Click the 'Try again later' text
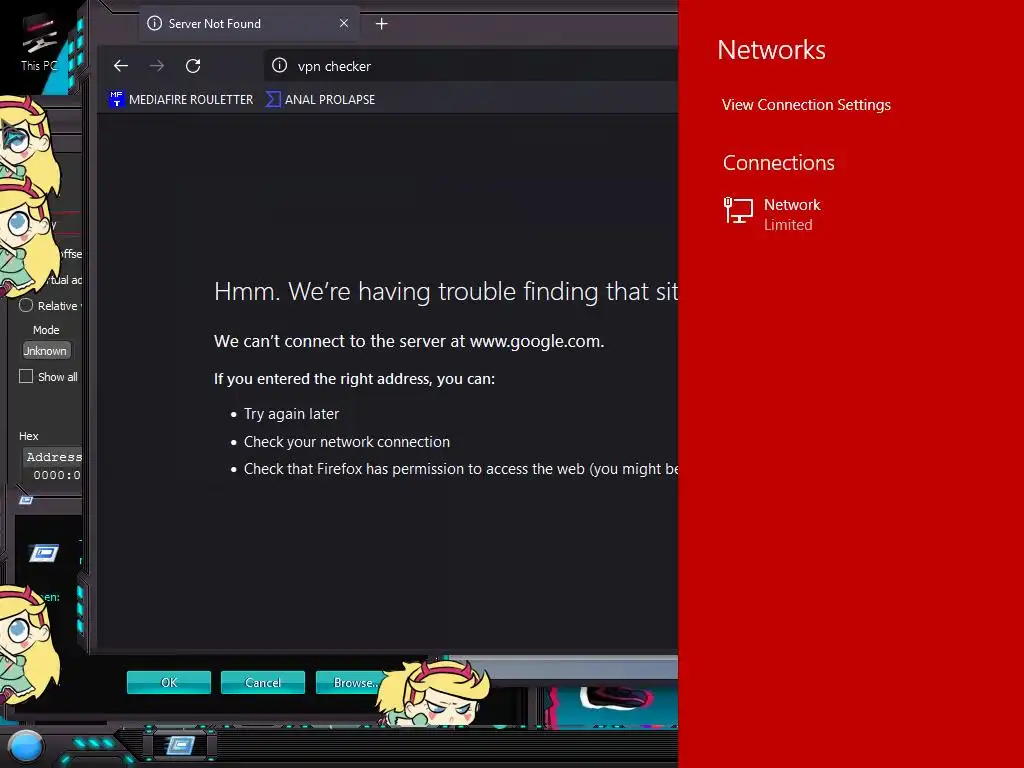Screen dimensions: 1024x768 [291, 414]
